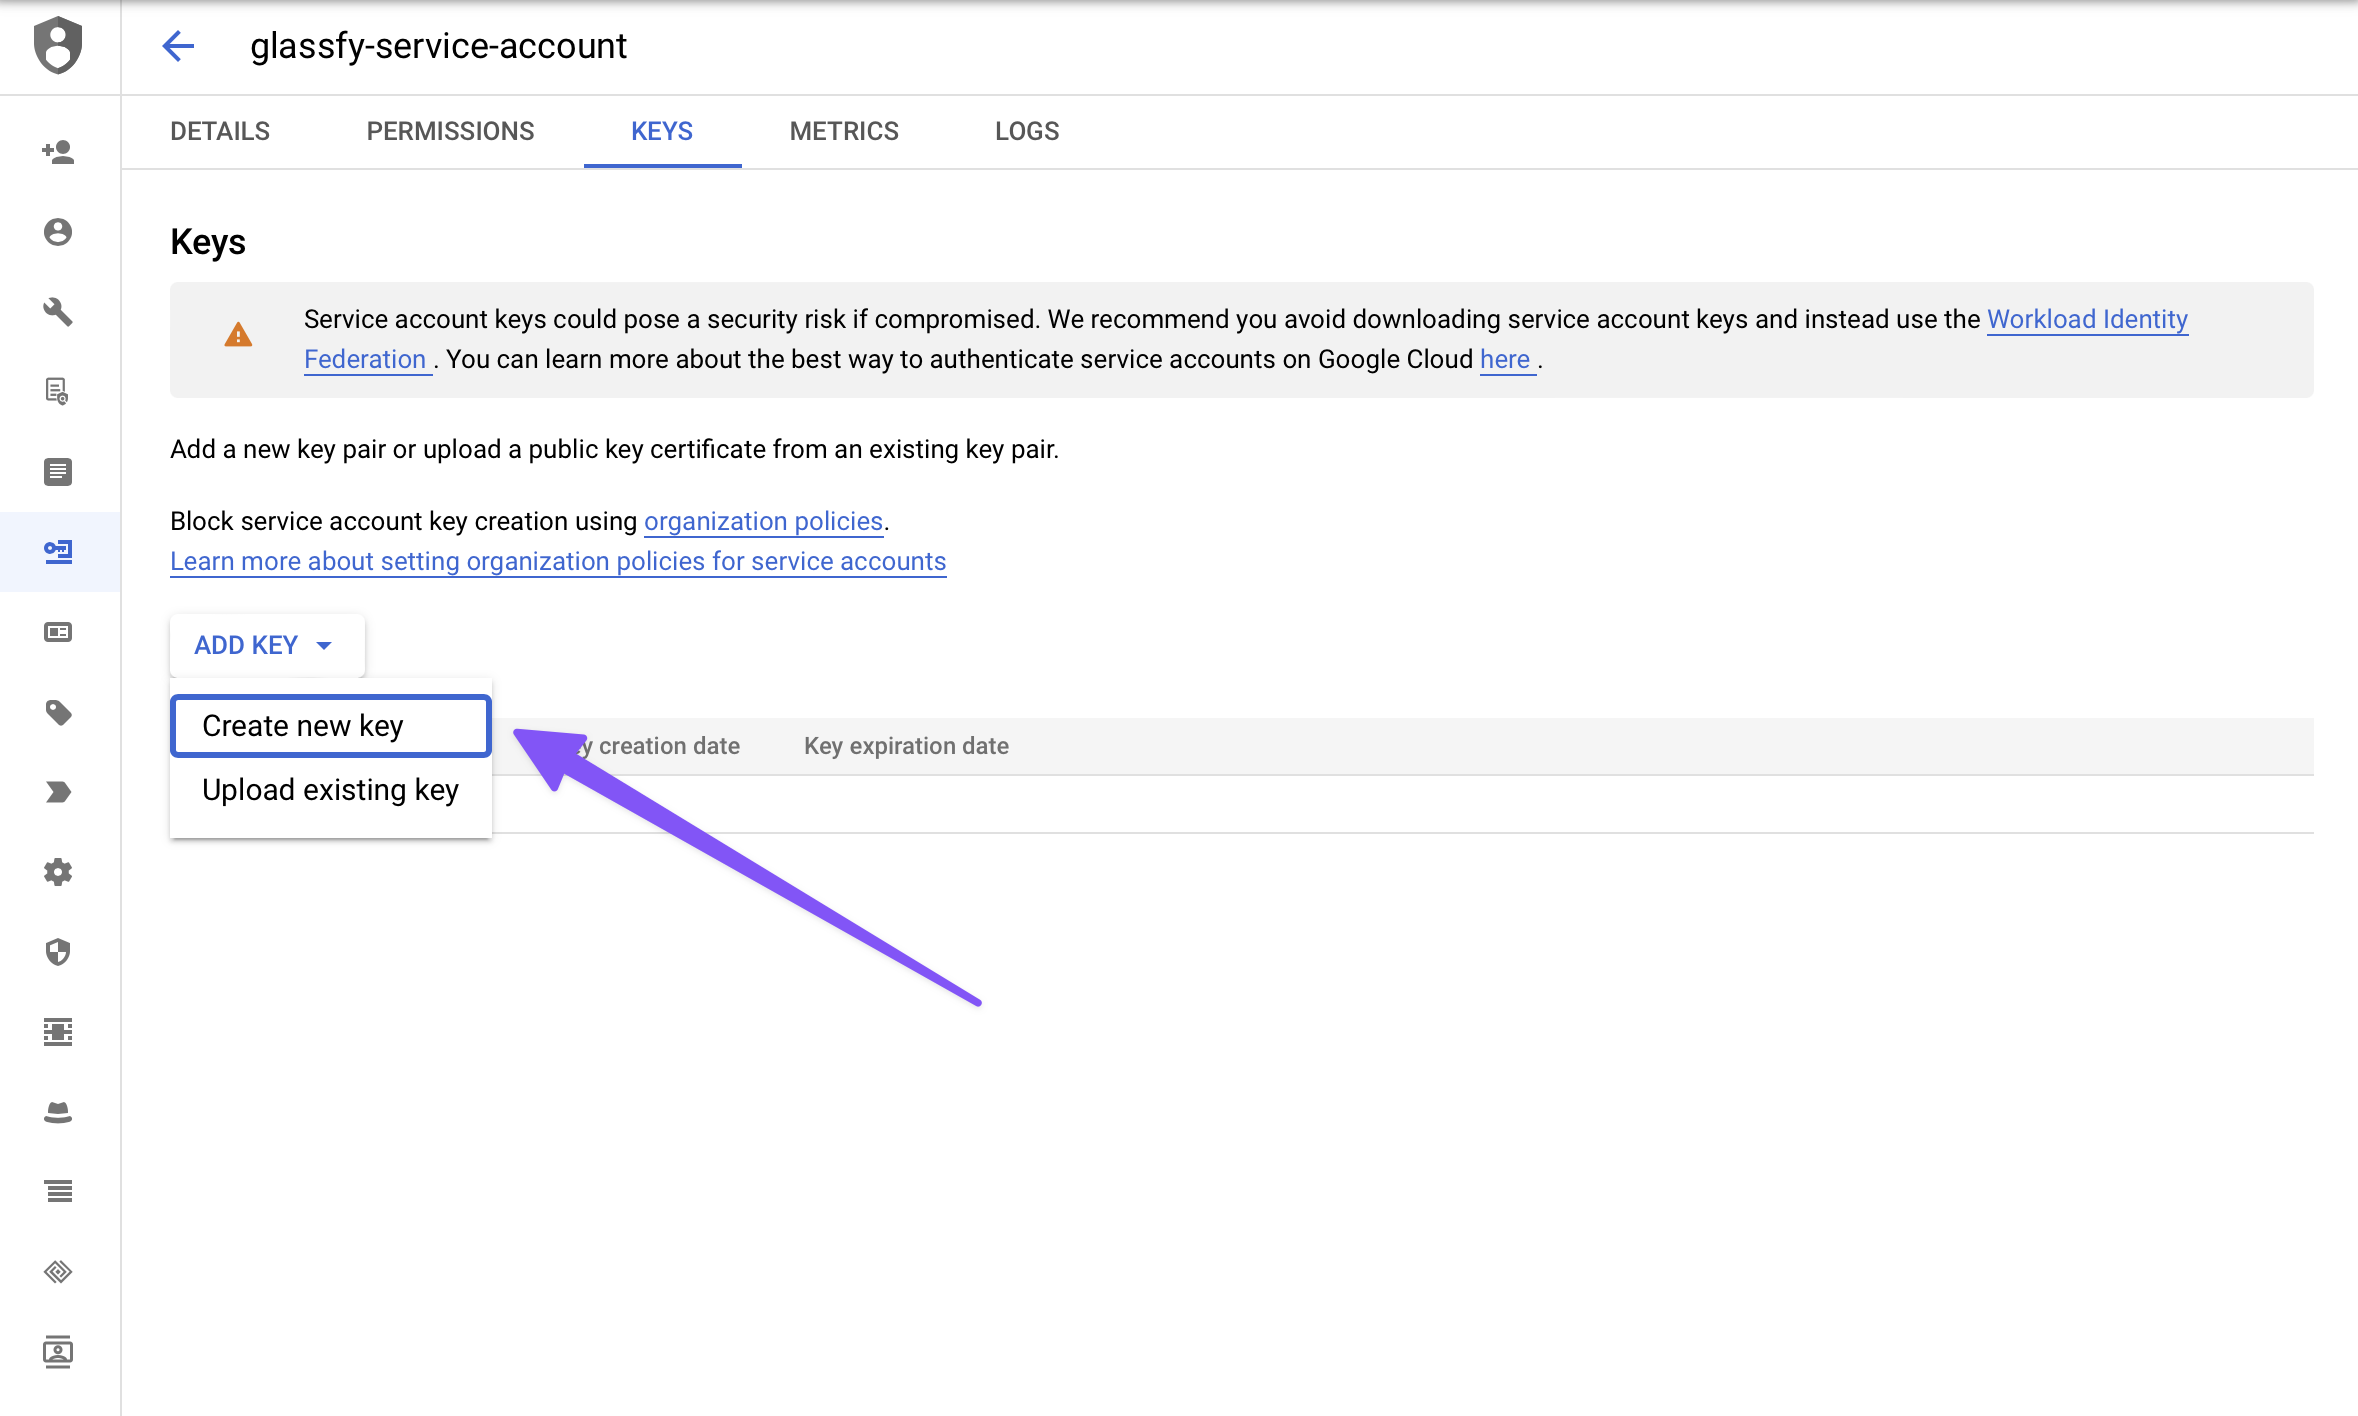Click the wrench troubleshooter sidebar icon

click(58, 312)
